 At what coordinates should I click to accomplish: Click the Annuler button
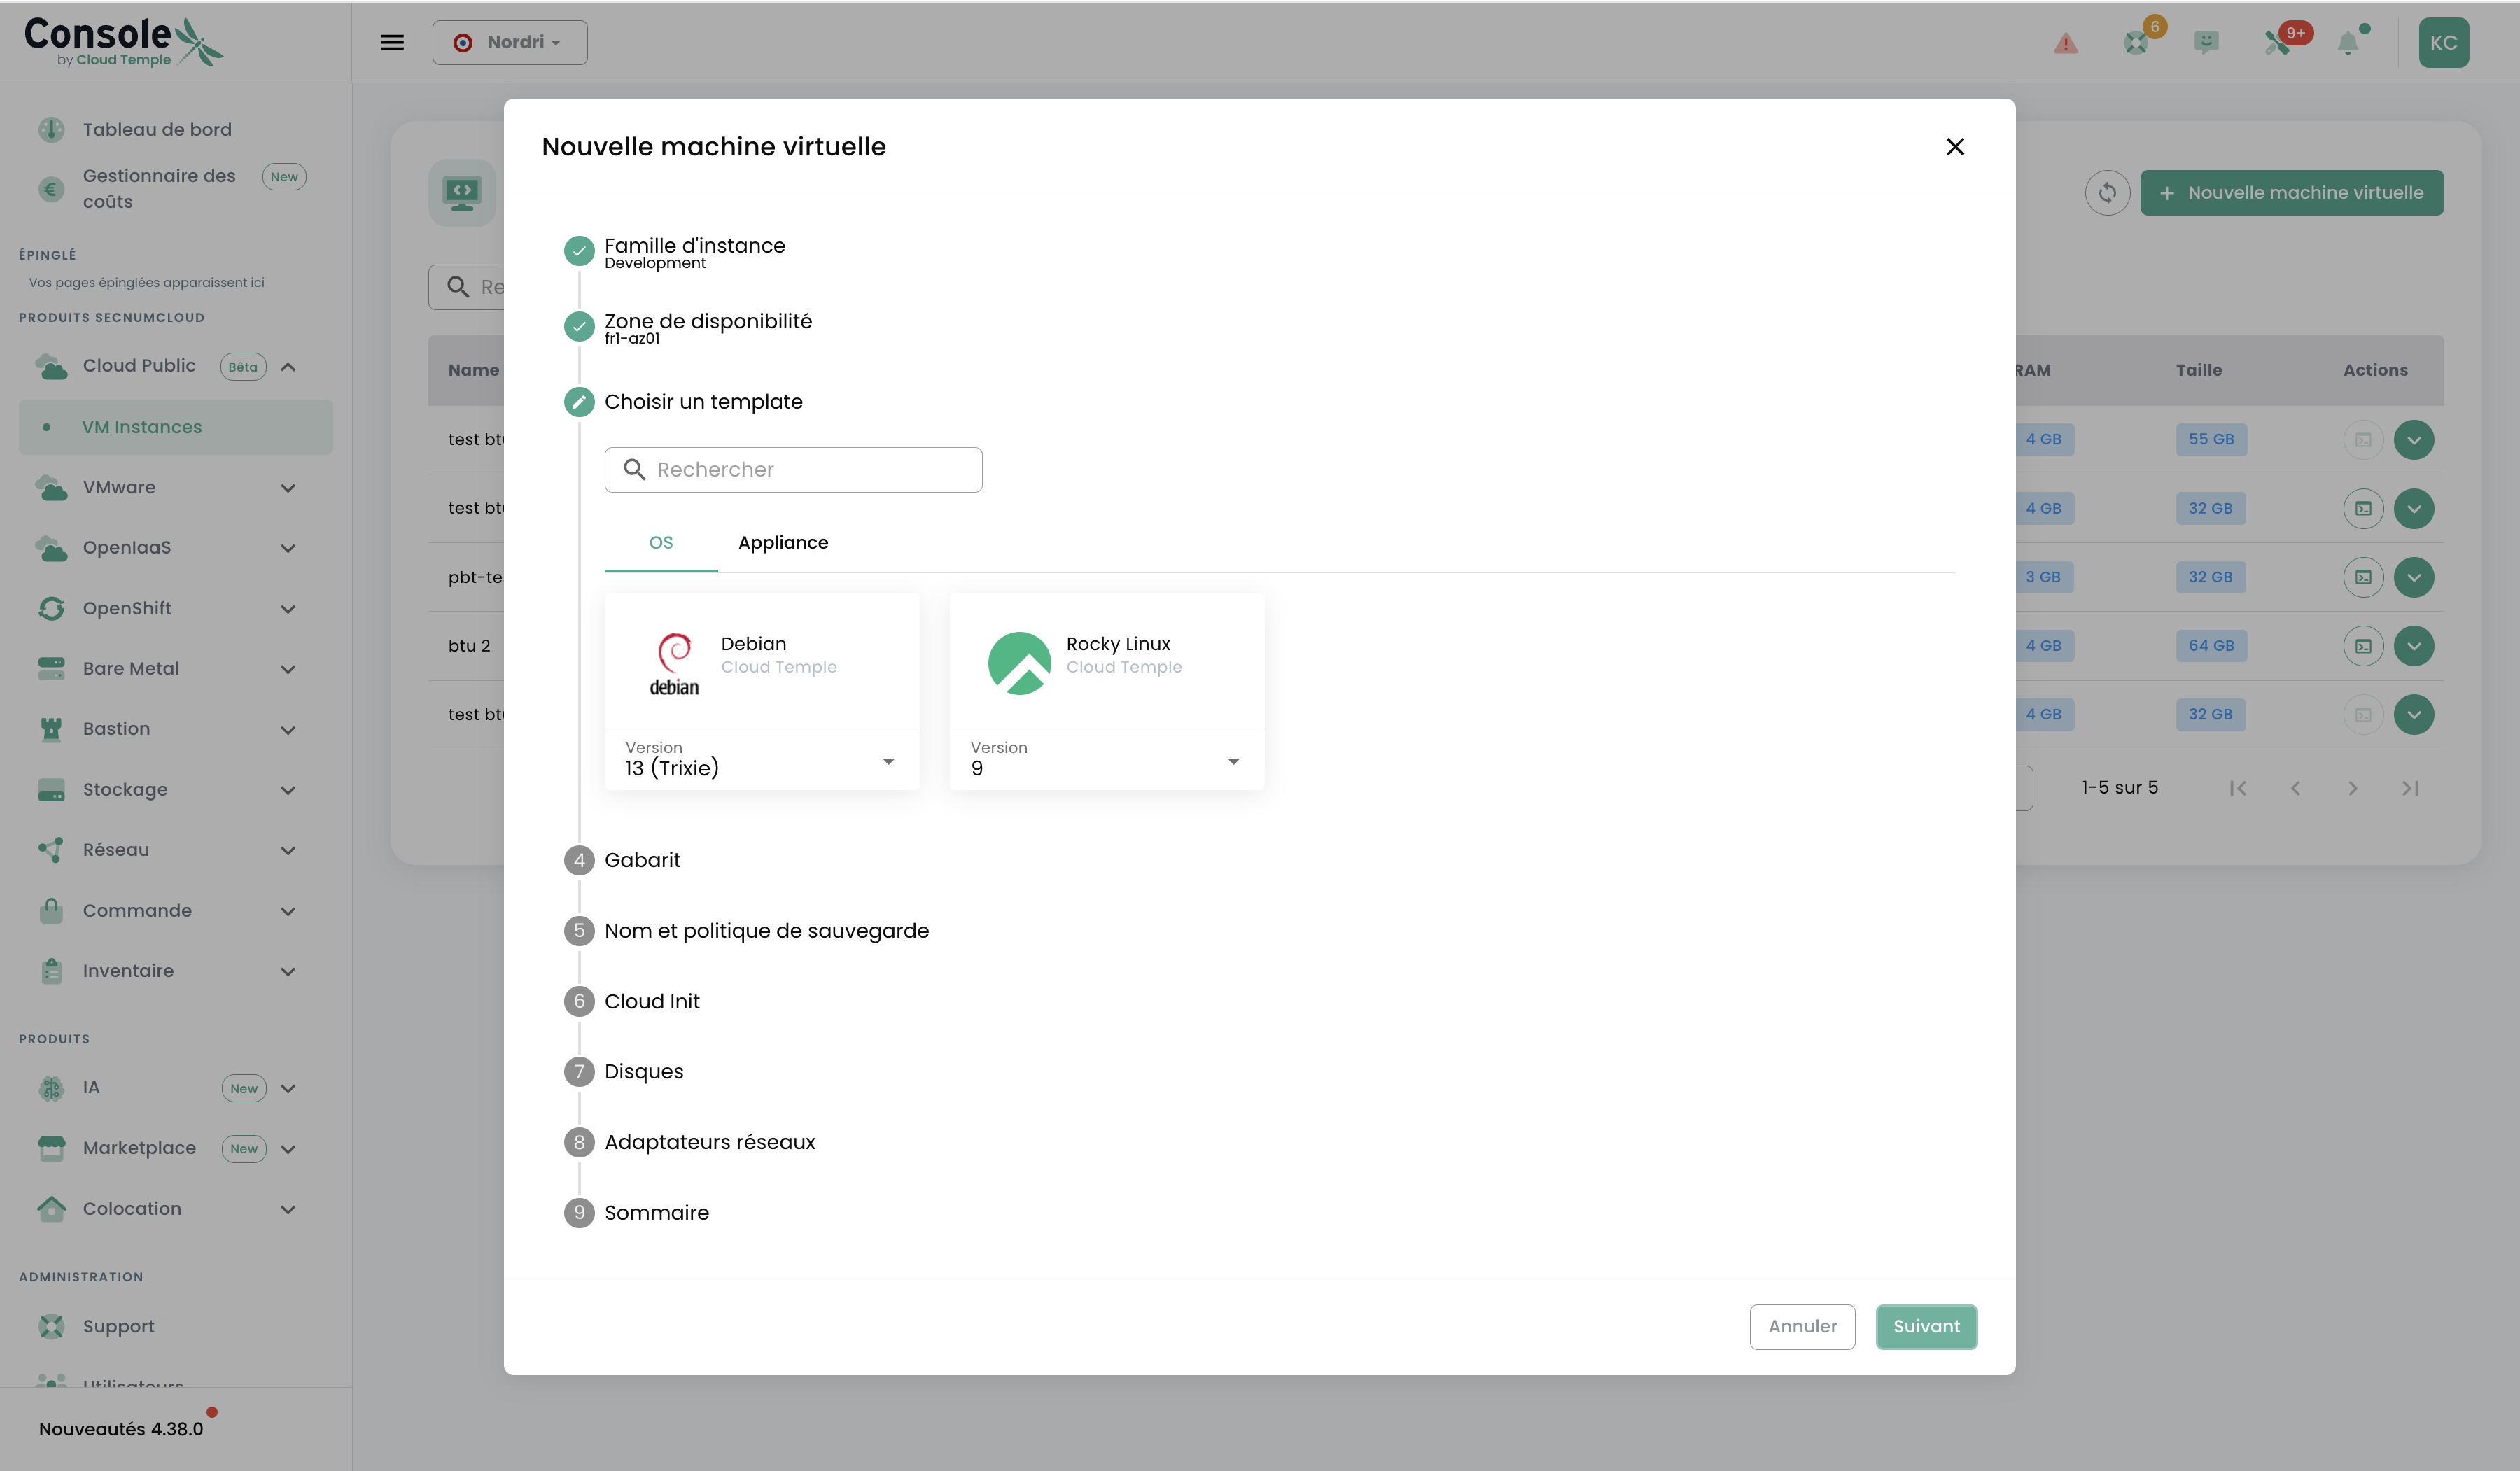[x=1802, y=1327]
